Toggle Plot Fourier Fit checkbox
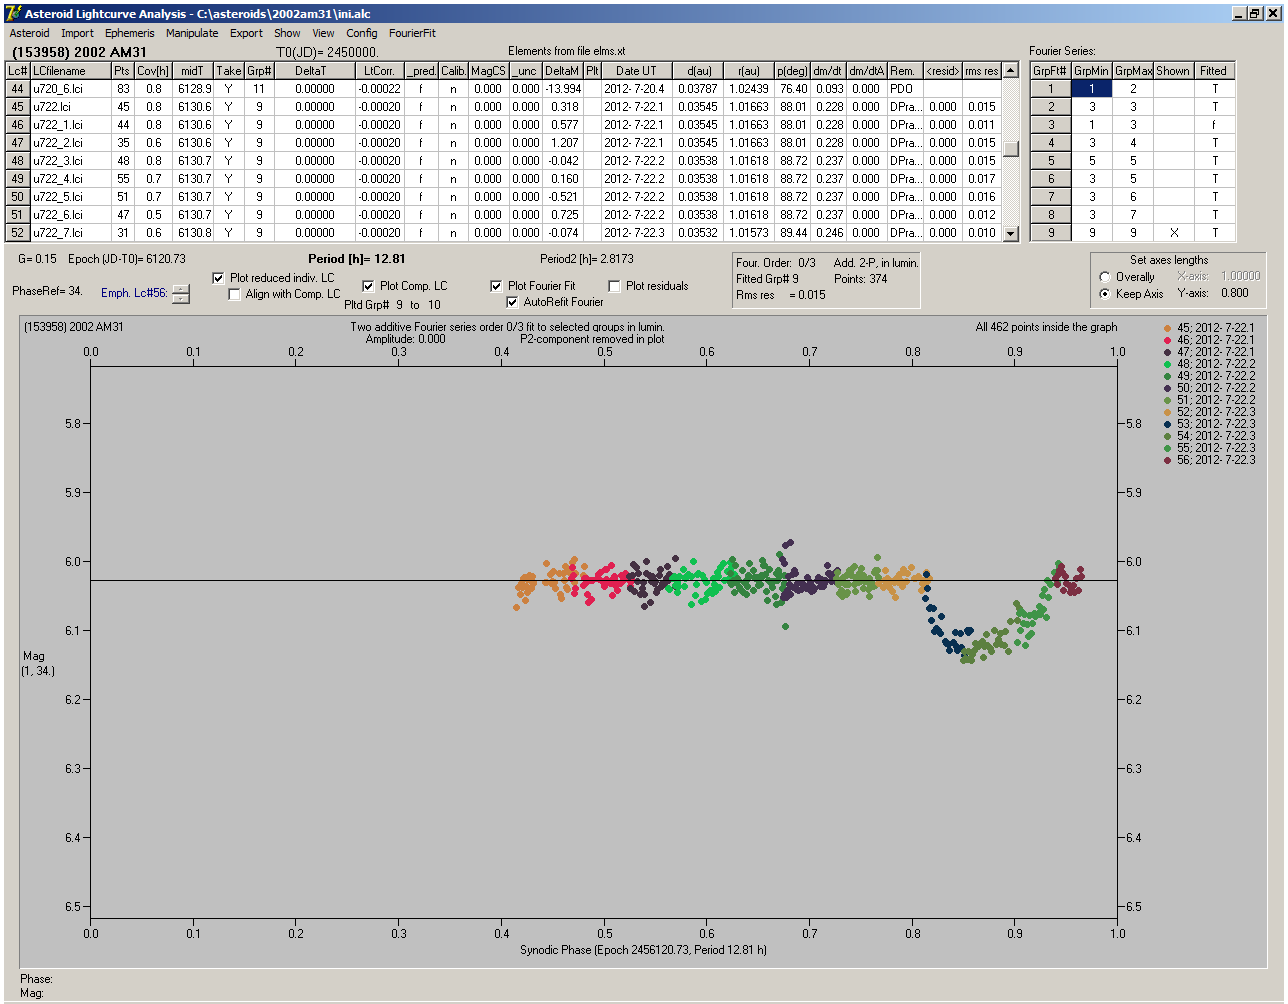1288x1004 pixels. tap(496, 286)
